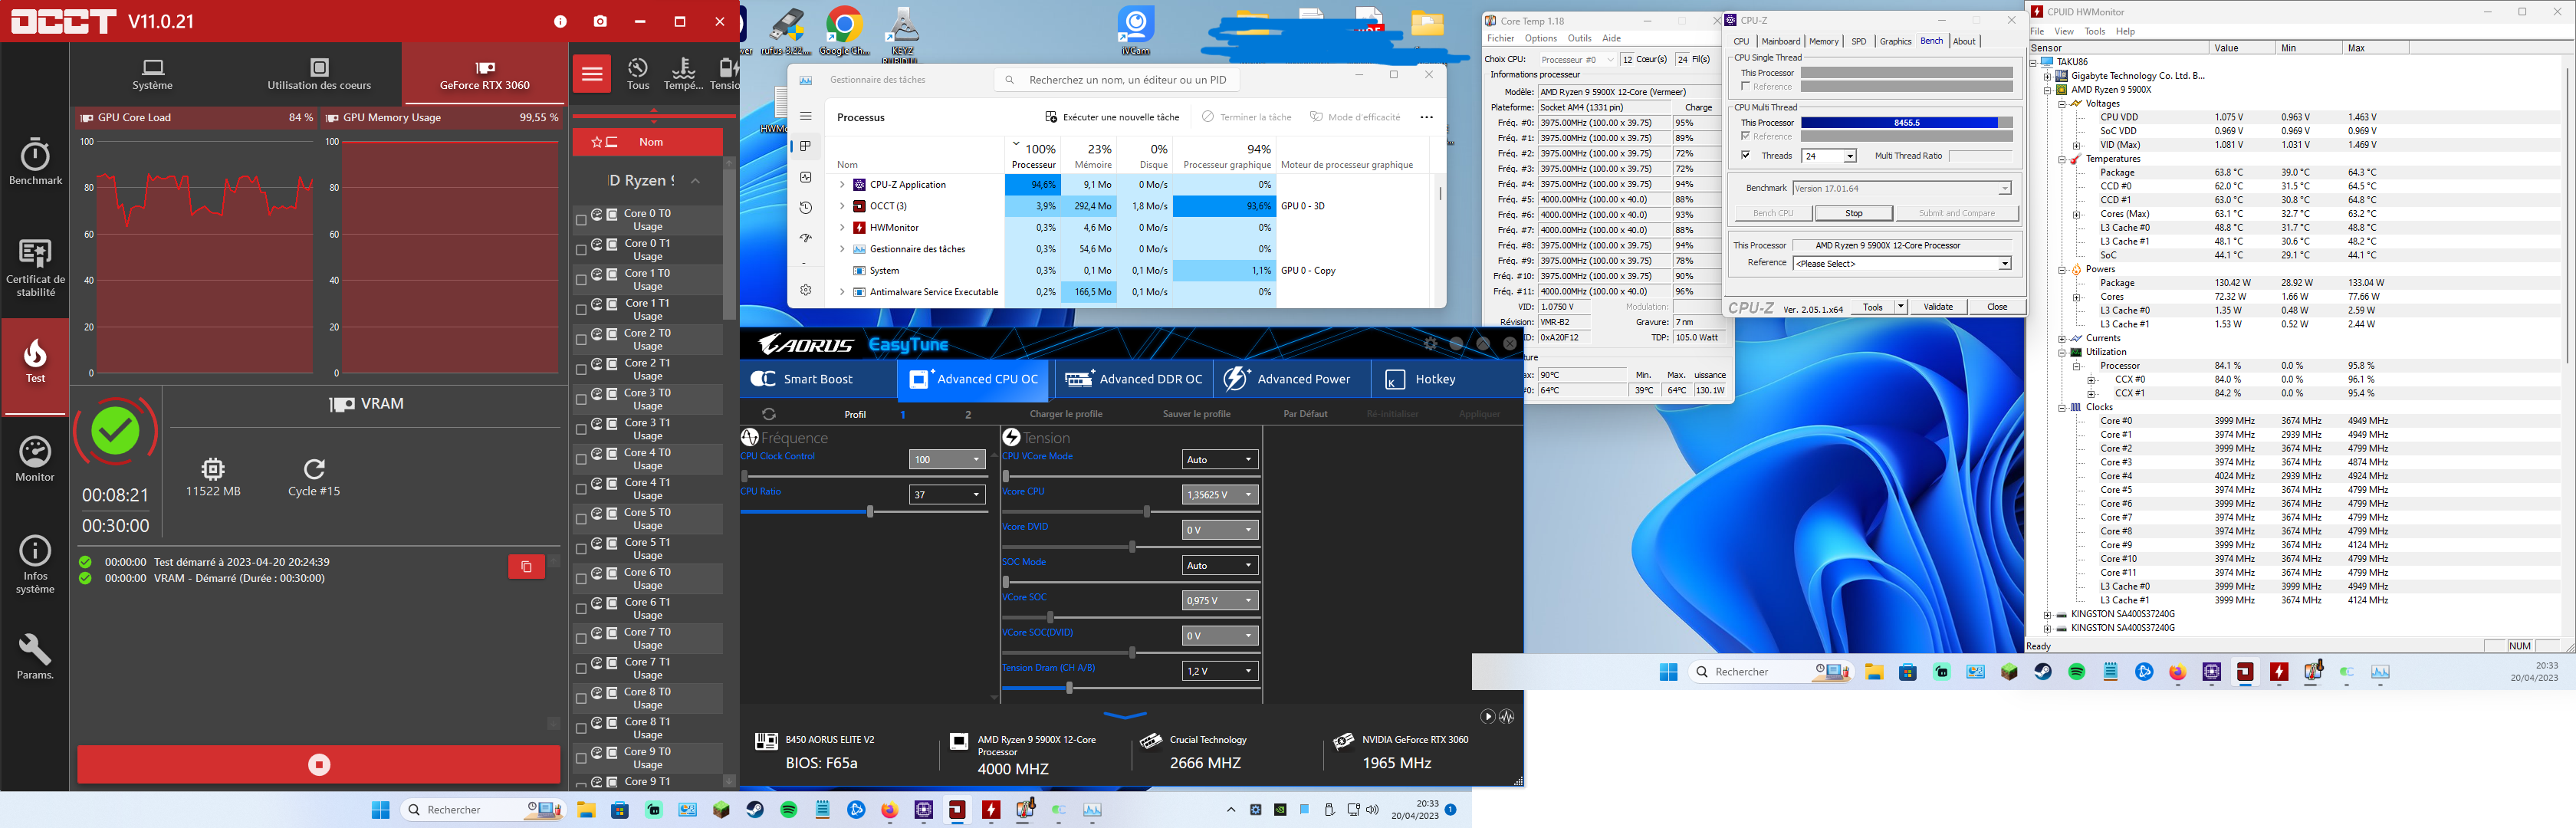Toggle CPU Single Thread Reference checkbox
This screenshot has height=828, width=2576.
click(x=1746, y=86)
